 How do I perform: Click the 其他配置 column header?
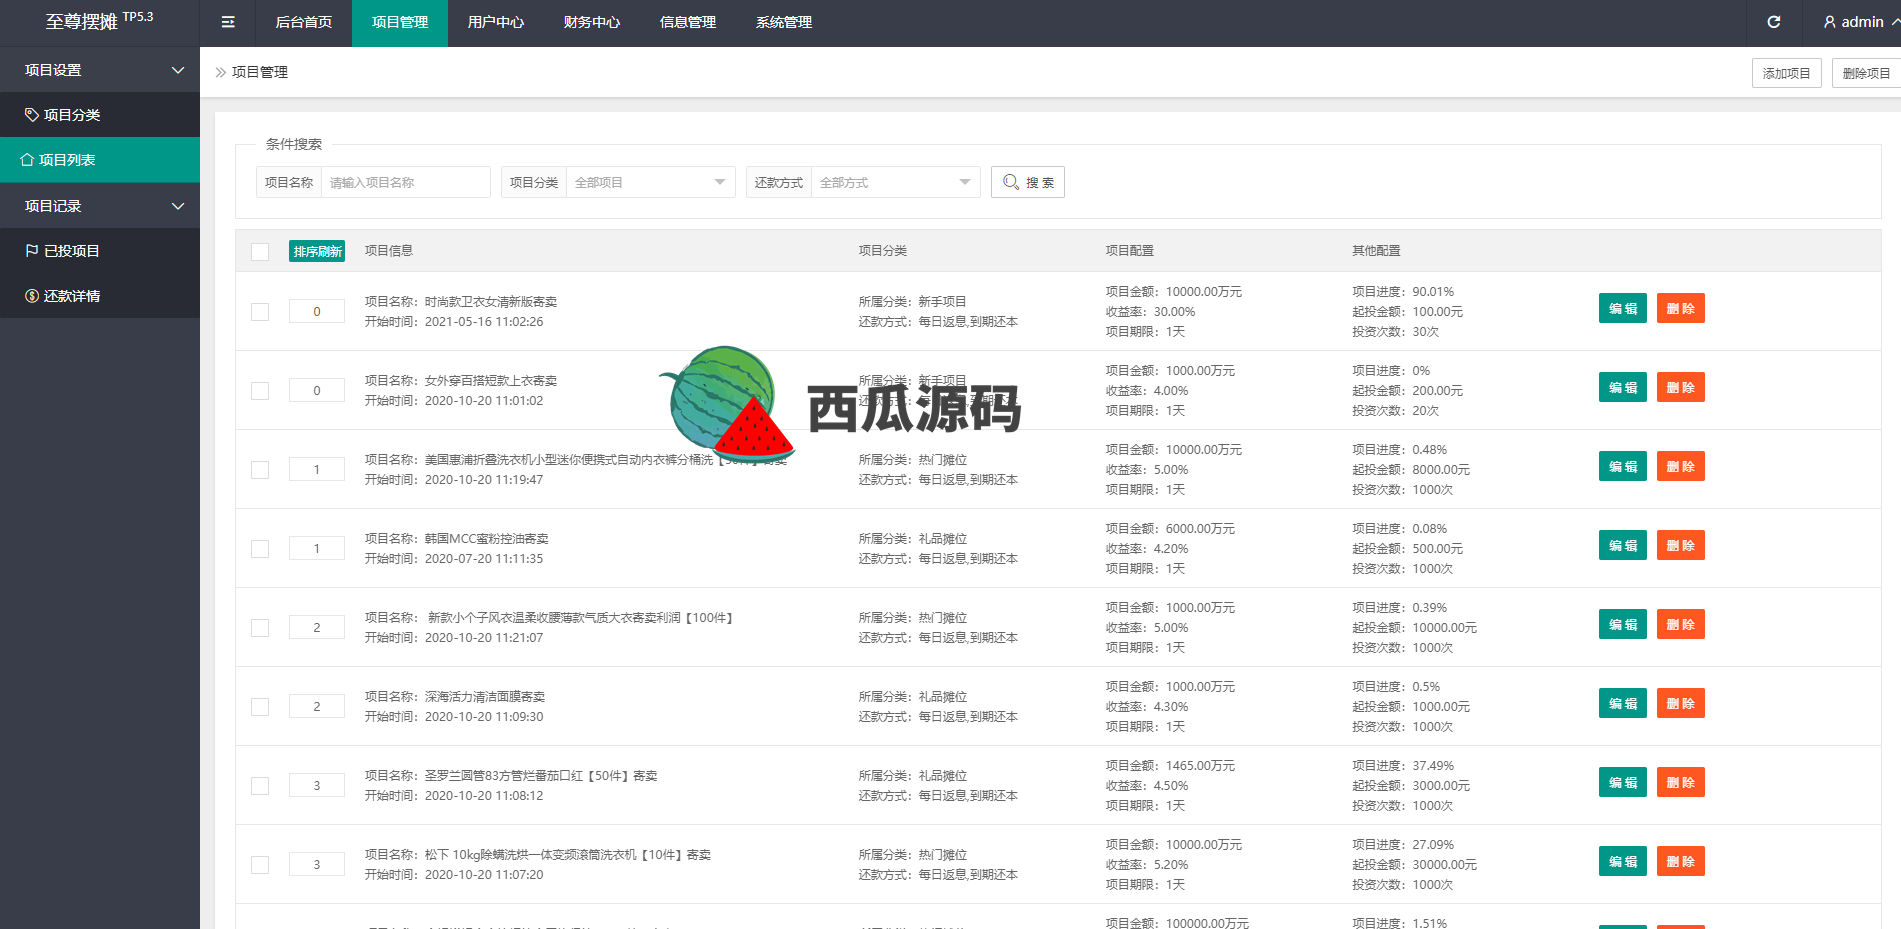[x=1376, y=251]
